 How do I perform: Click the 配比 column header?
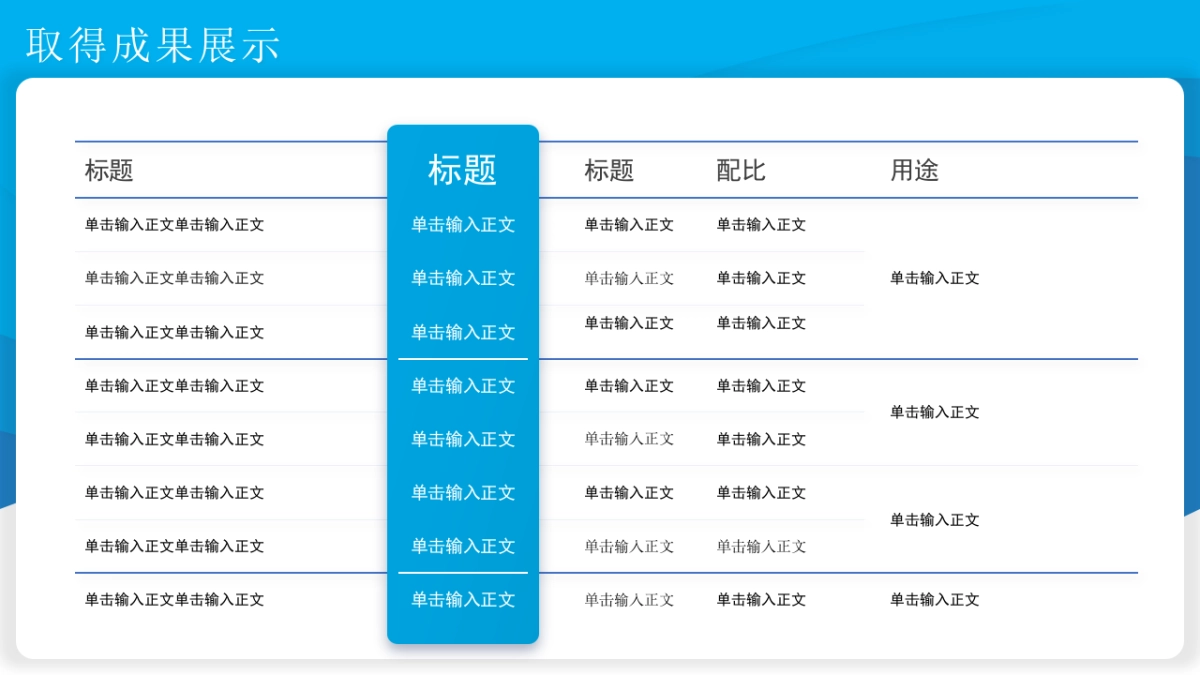(x=740, y=170)
